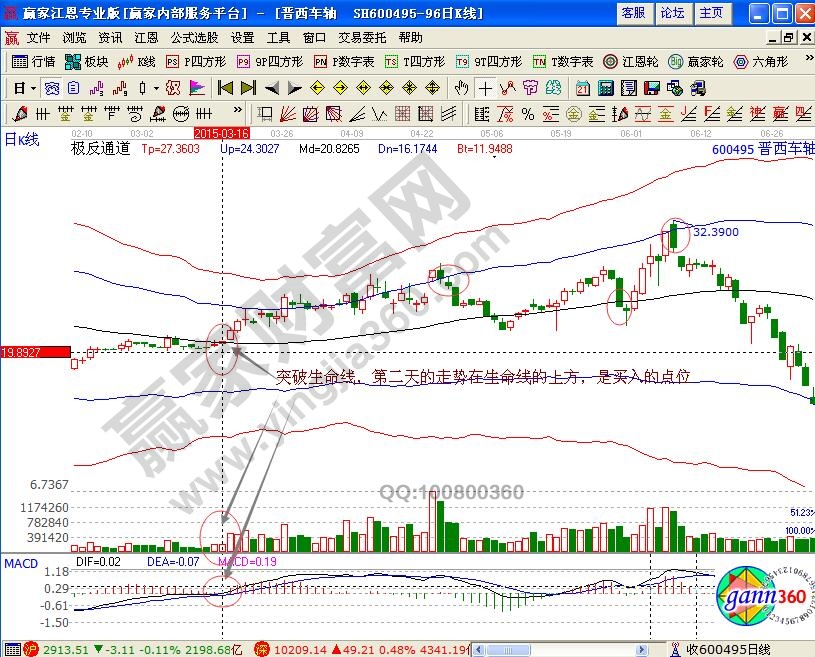
Task: Open the 浏览 menu
Action: pyautogui.click(x=74, y=37)
